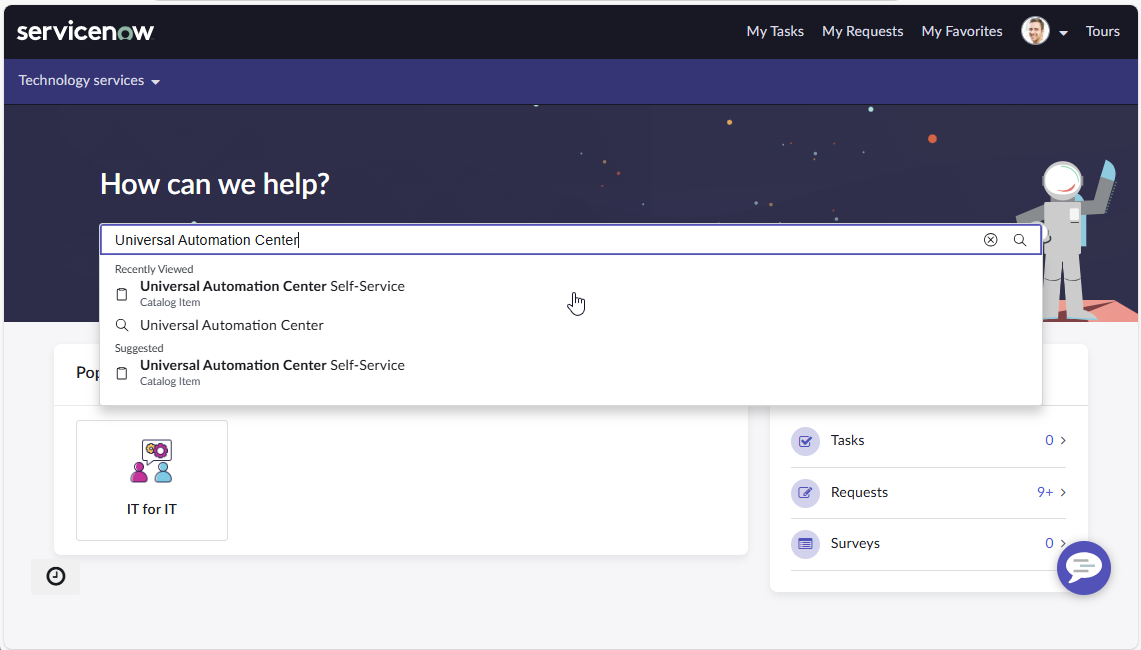Click the ServiceNow logo
Screen dimensions: 1141x650
tap(85, 31)
